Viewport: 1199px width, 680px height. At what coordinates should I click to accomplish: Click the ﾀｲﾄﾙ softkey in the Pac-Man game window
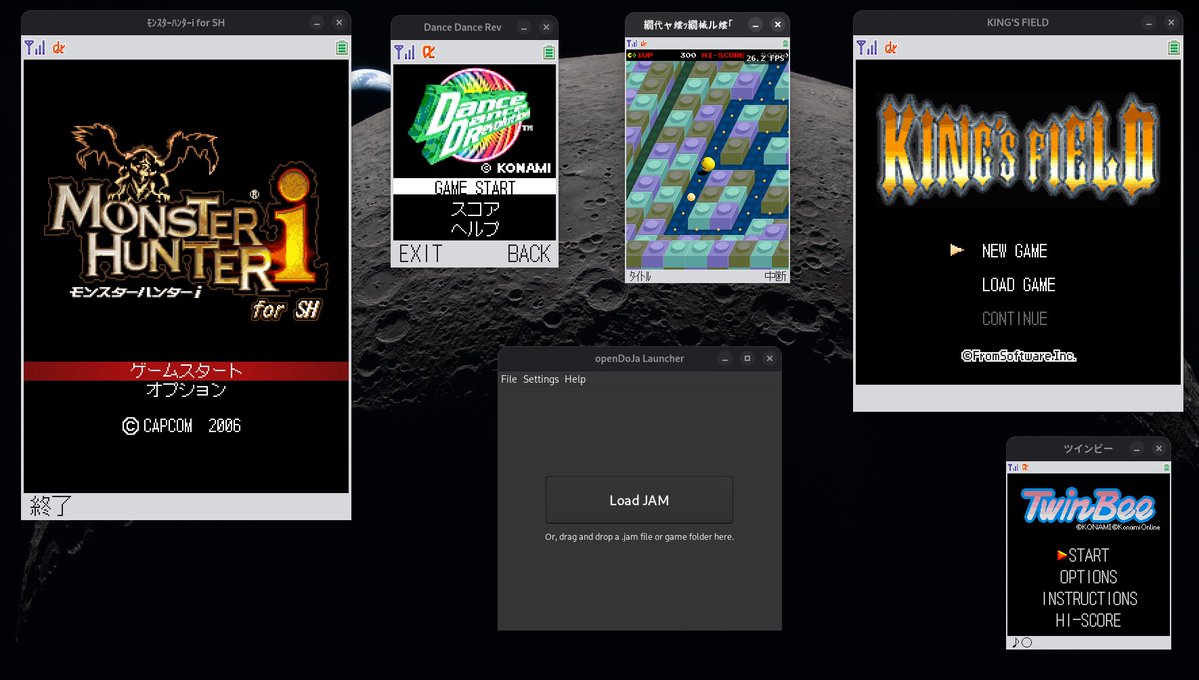[640, 276]
